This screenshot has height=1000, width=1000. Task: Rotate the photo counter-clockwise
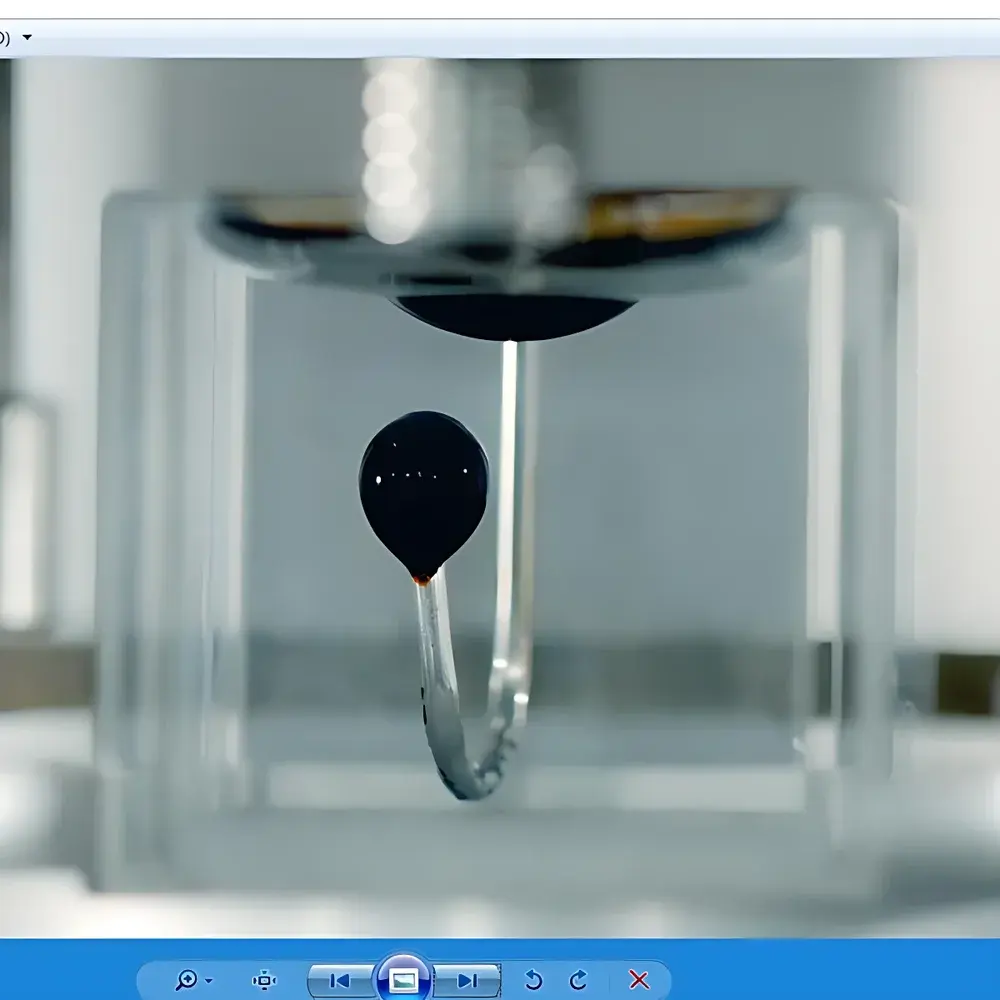534,981
